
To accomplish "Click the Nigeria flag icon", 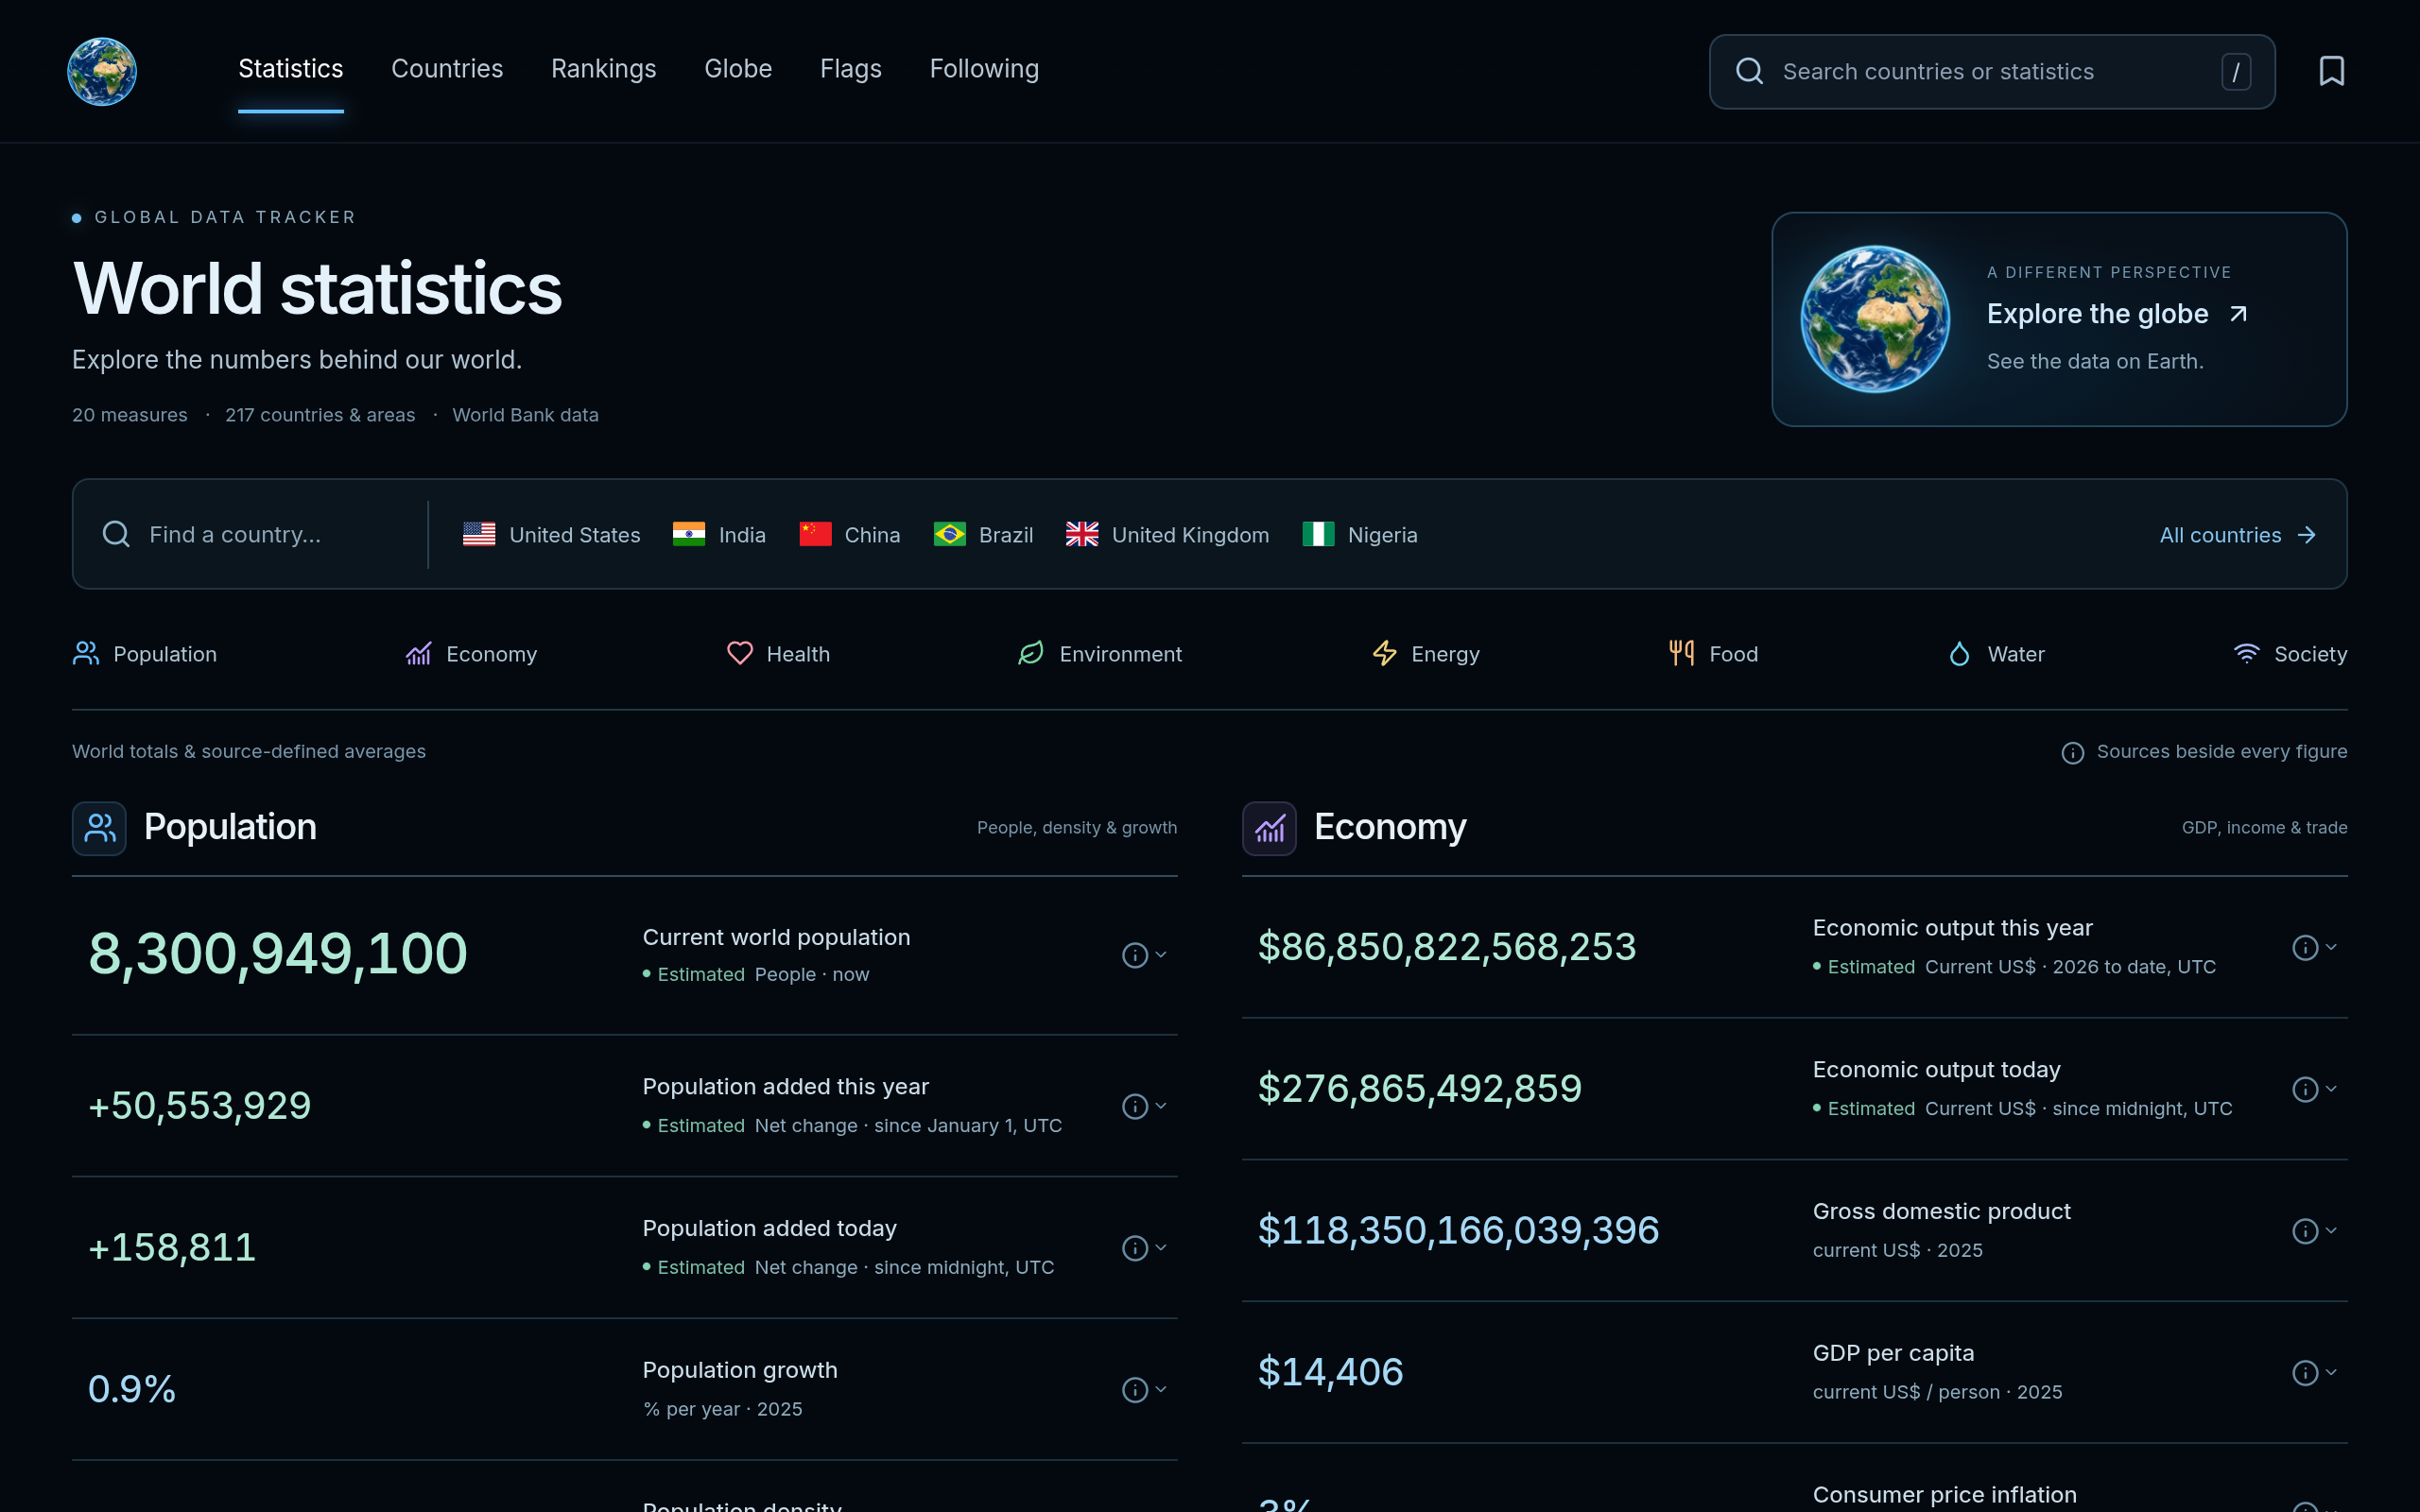I will tap(1318, 535).
